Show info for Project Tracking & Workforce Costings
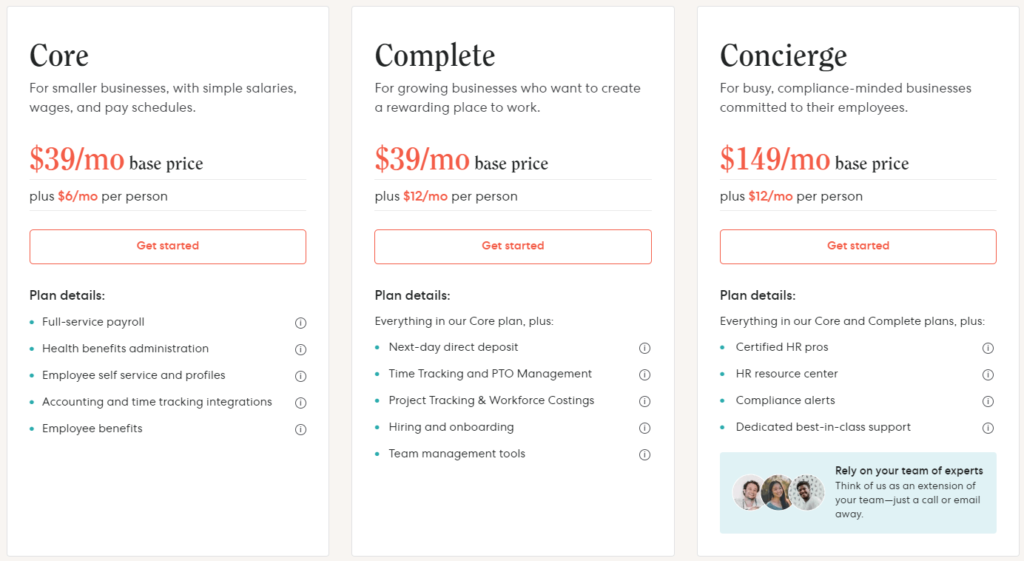Screen dimensions: 1024x561 [645, 401]
